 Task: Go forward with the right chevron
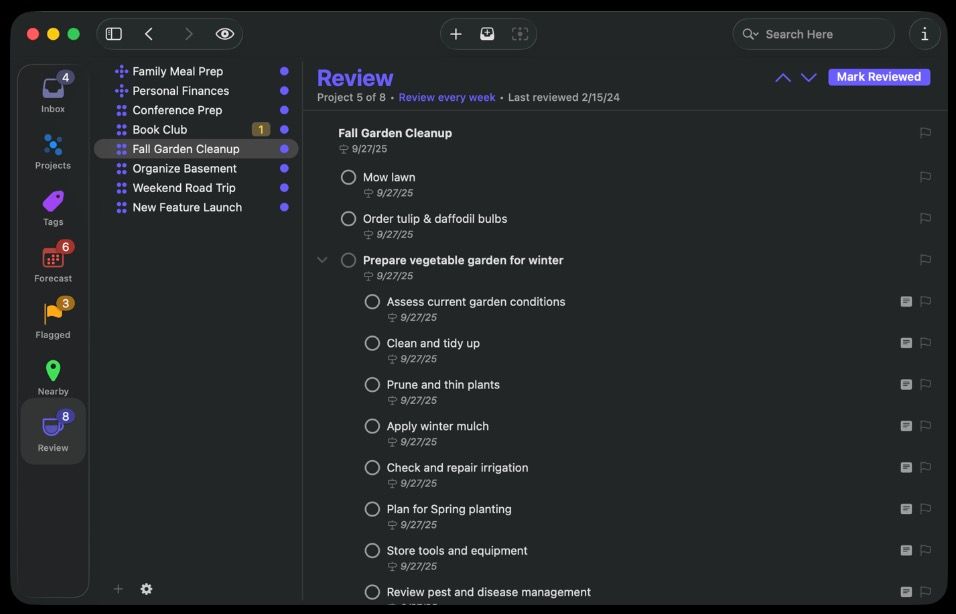click(x=188, y=34)
